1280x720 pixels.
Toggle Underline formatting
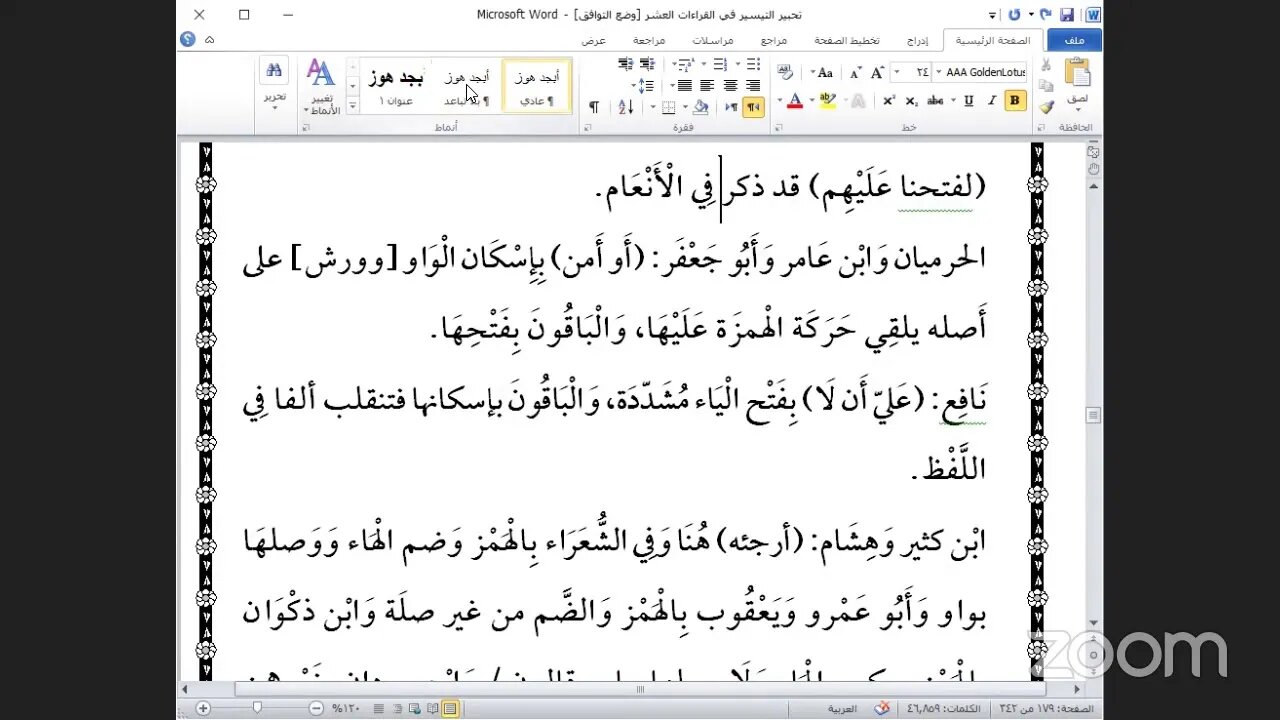(x=969, y=100)
